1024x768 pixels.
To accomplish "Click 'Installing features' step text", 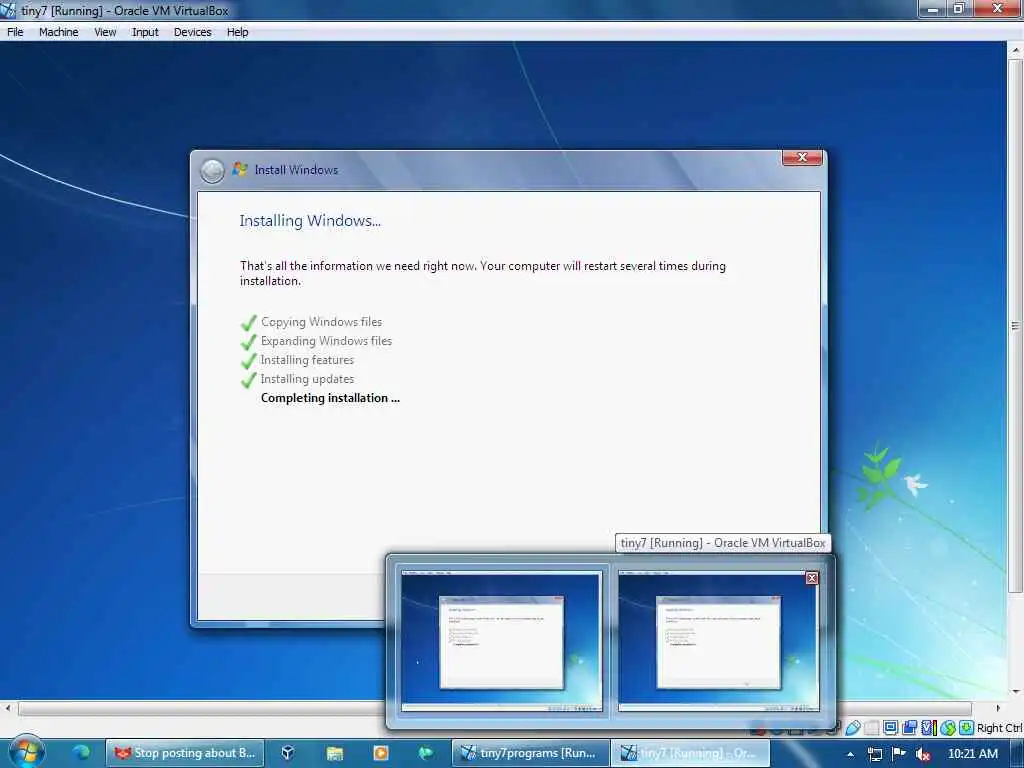I will (307, 360).
